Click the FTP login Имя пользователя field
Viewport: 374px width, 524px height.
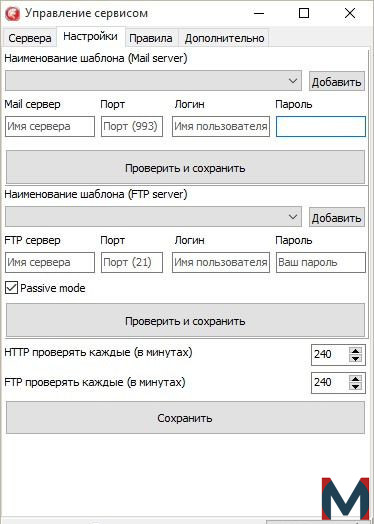[221, 262]
